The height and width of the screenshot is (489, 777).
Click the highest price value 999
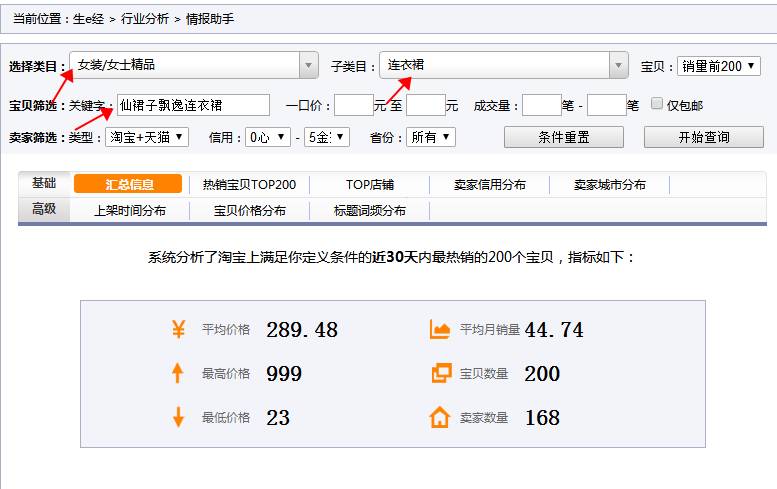pyautogui.click(x=284, y=374)
